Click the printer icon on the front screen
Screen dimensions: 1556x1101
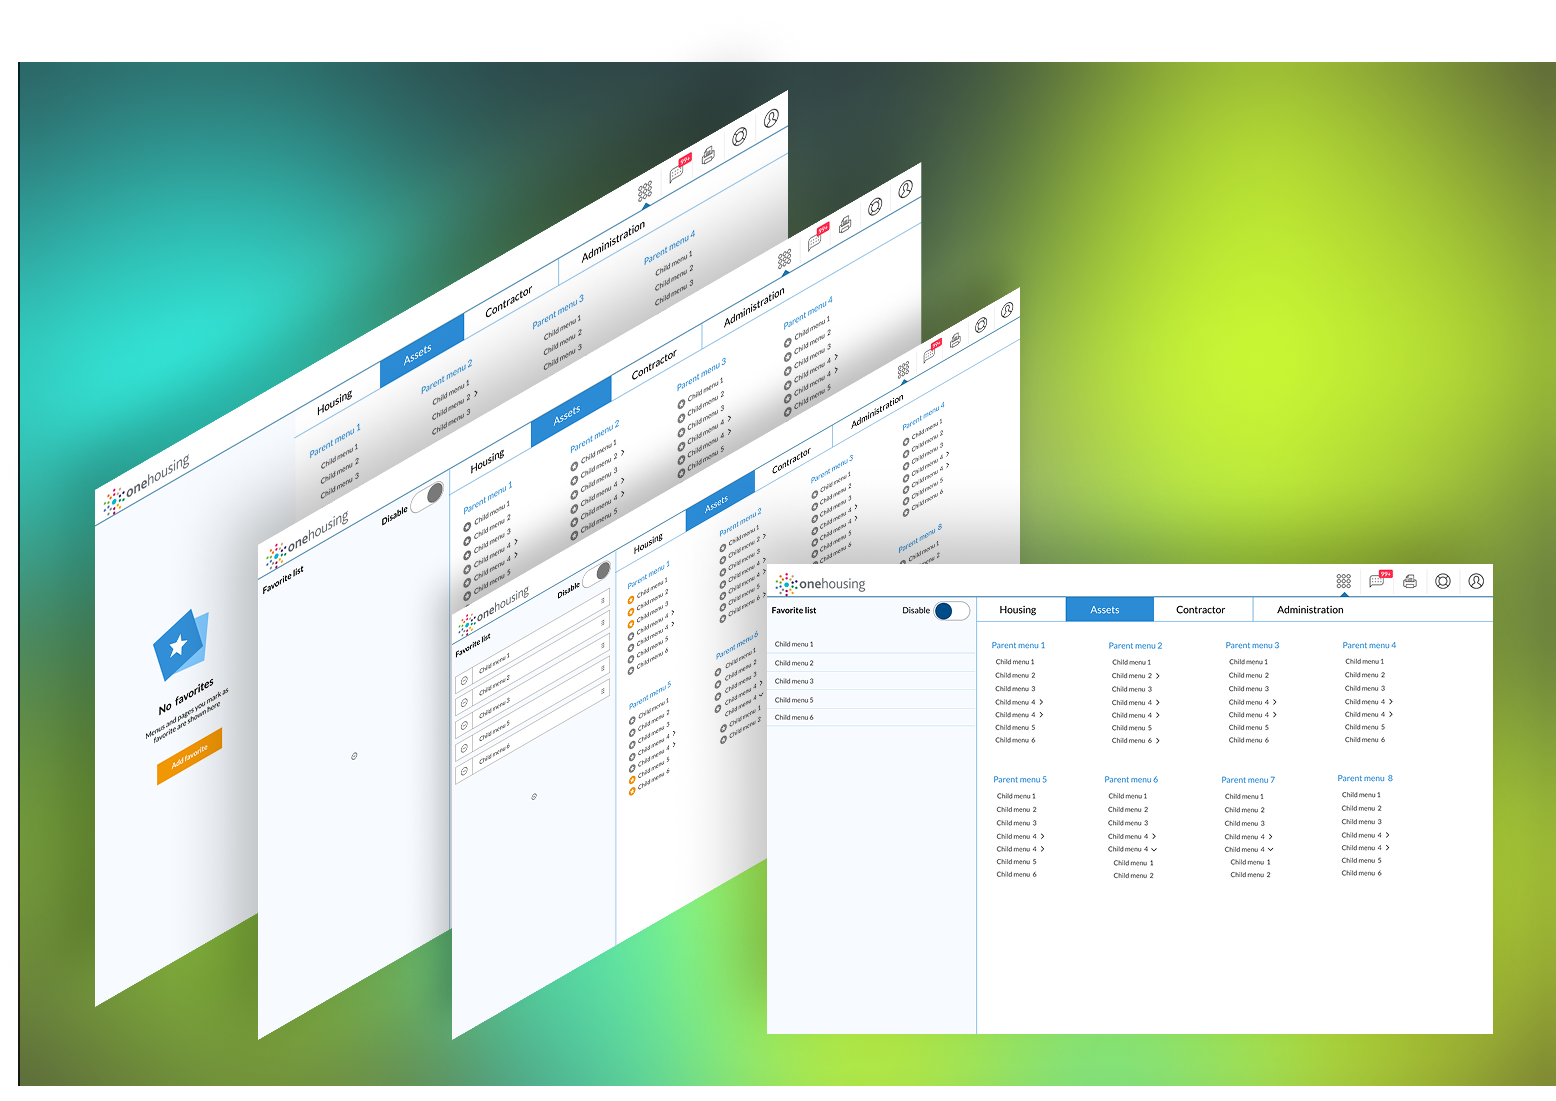(1410, 581)
